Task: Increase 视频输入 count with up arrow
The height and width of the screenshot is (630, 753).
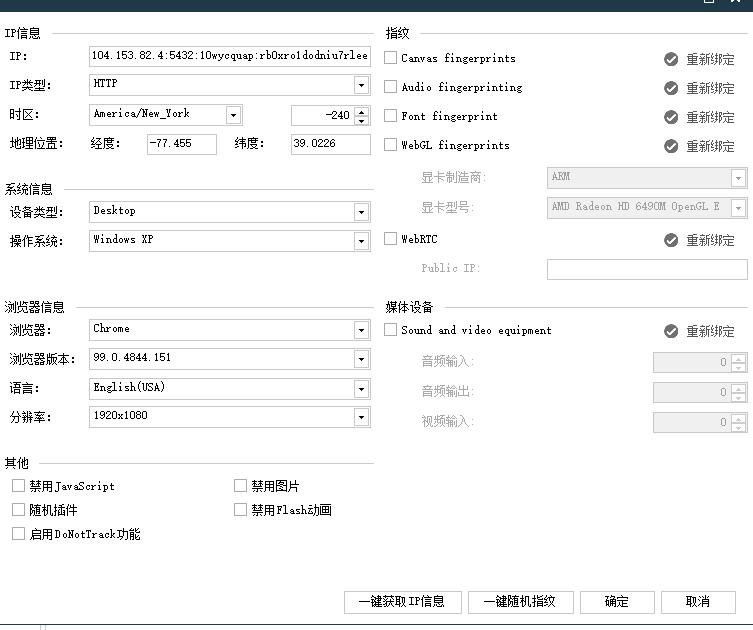Action: (x=739, y=418)
